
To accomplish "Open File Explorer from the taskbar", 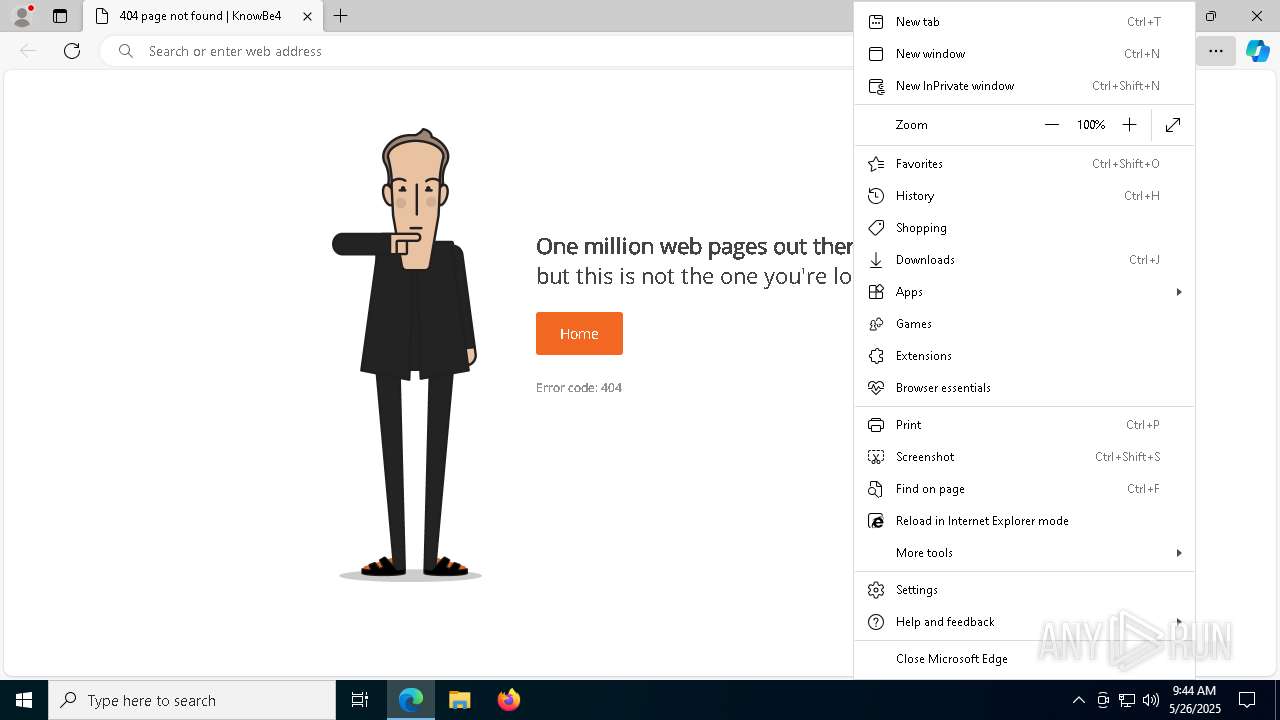I will click(460, 700).
